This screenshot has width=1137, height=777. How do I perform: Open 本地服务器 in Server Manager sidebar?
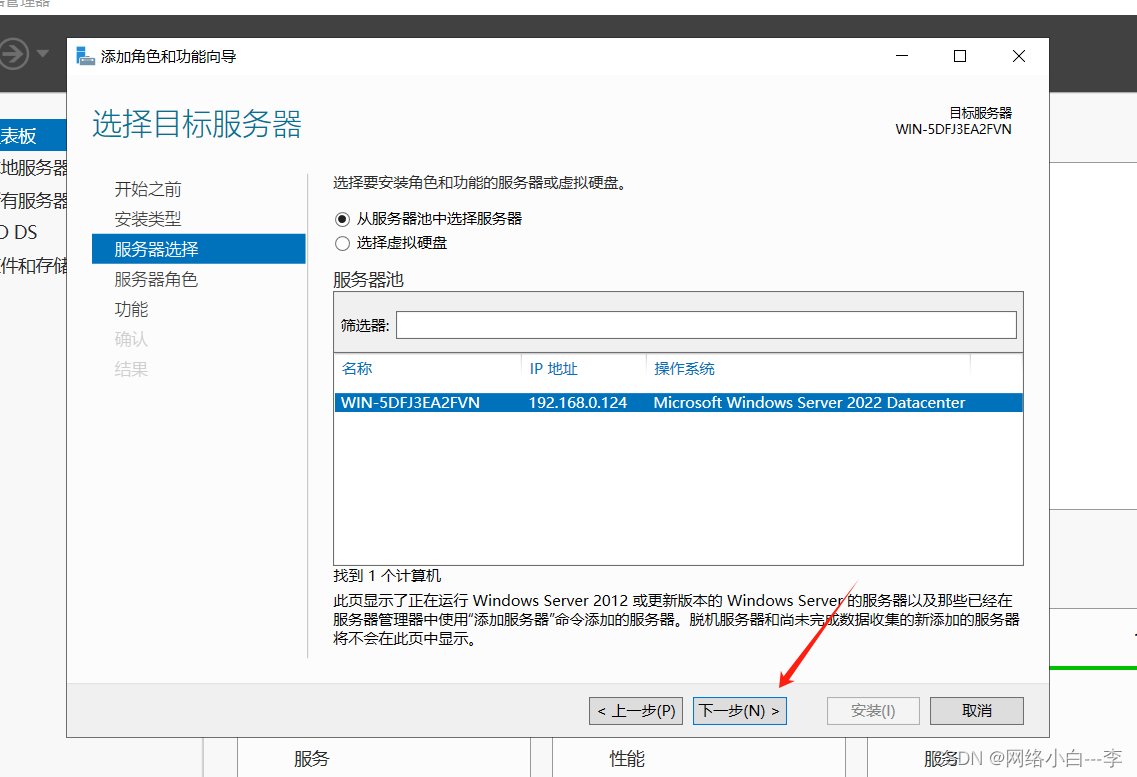click(x=33, y=167)
